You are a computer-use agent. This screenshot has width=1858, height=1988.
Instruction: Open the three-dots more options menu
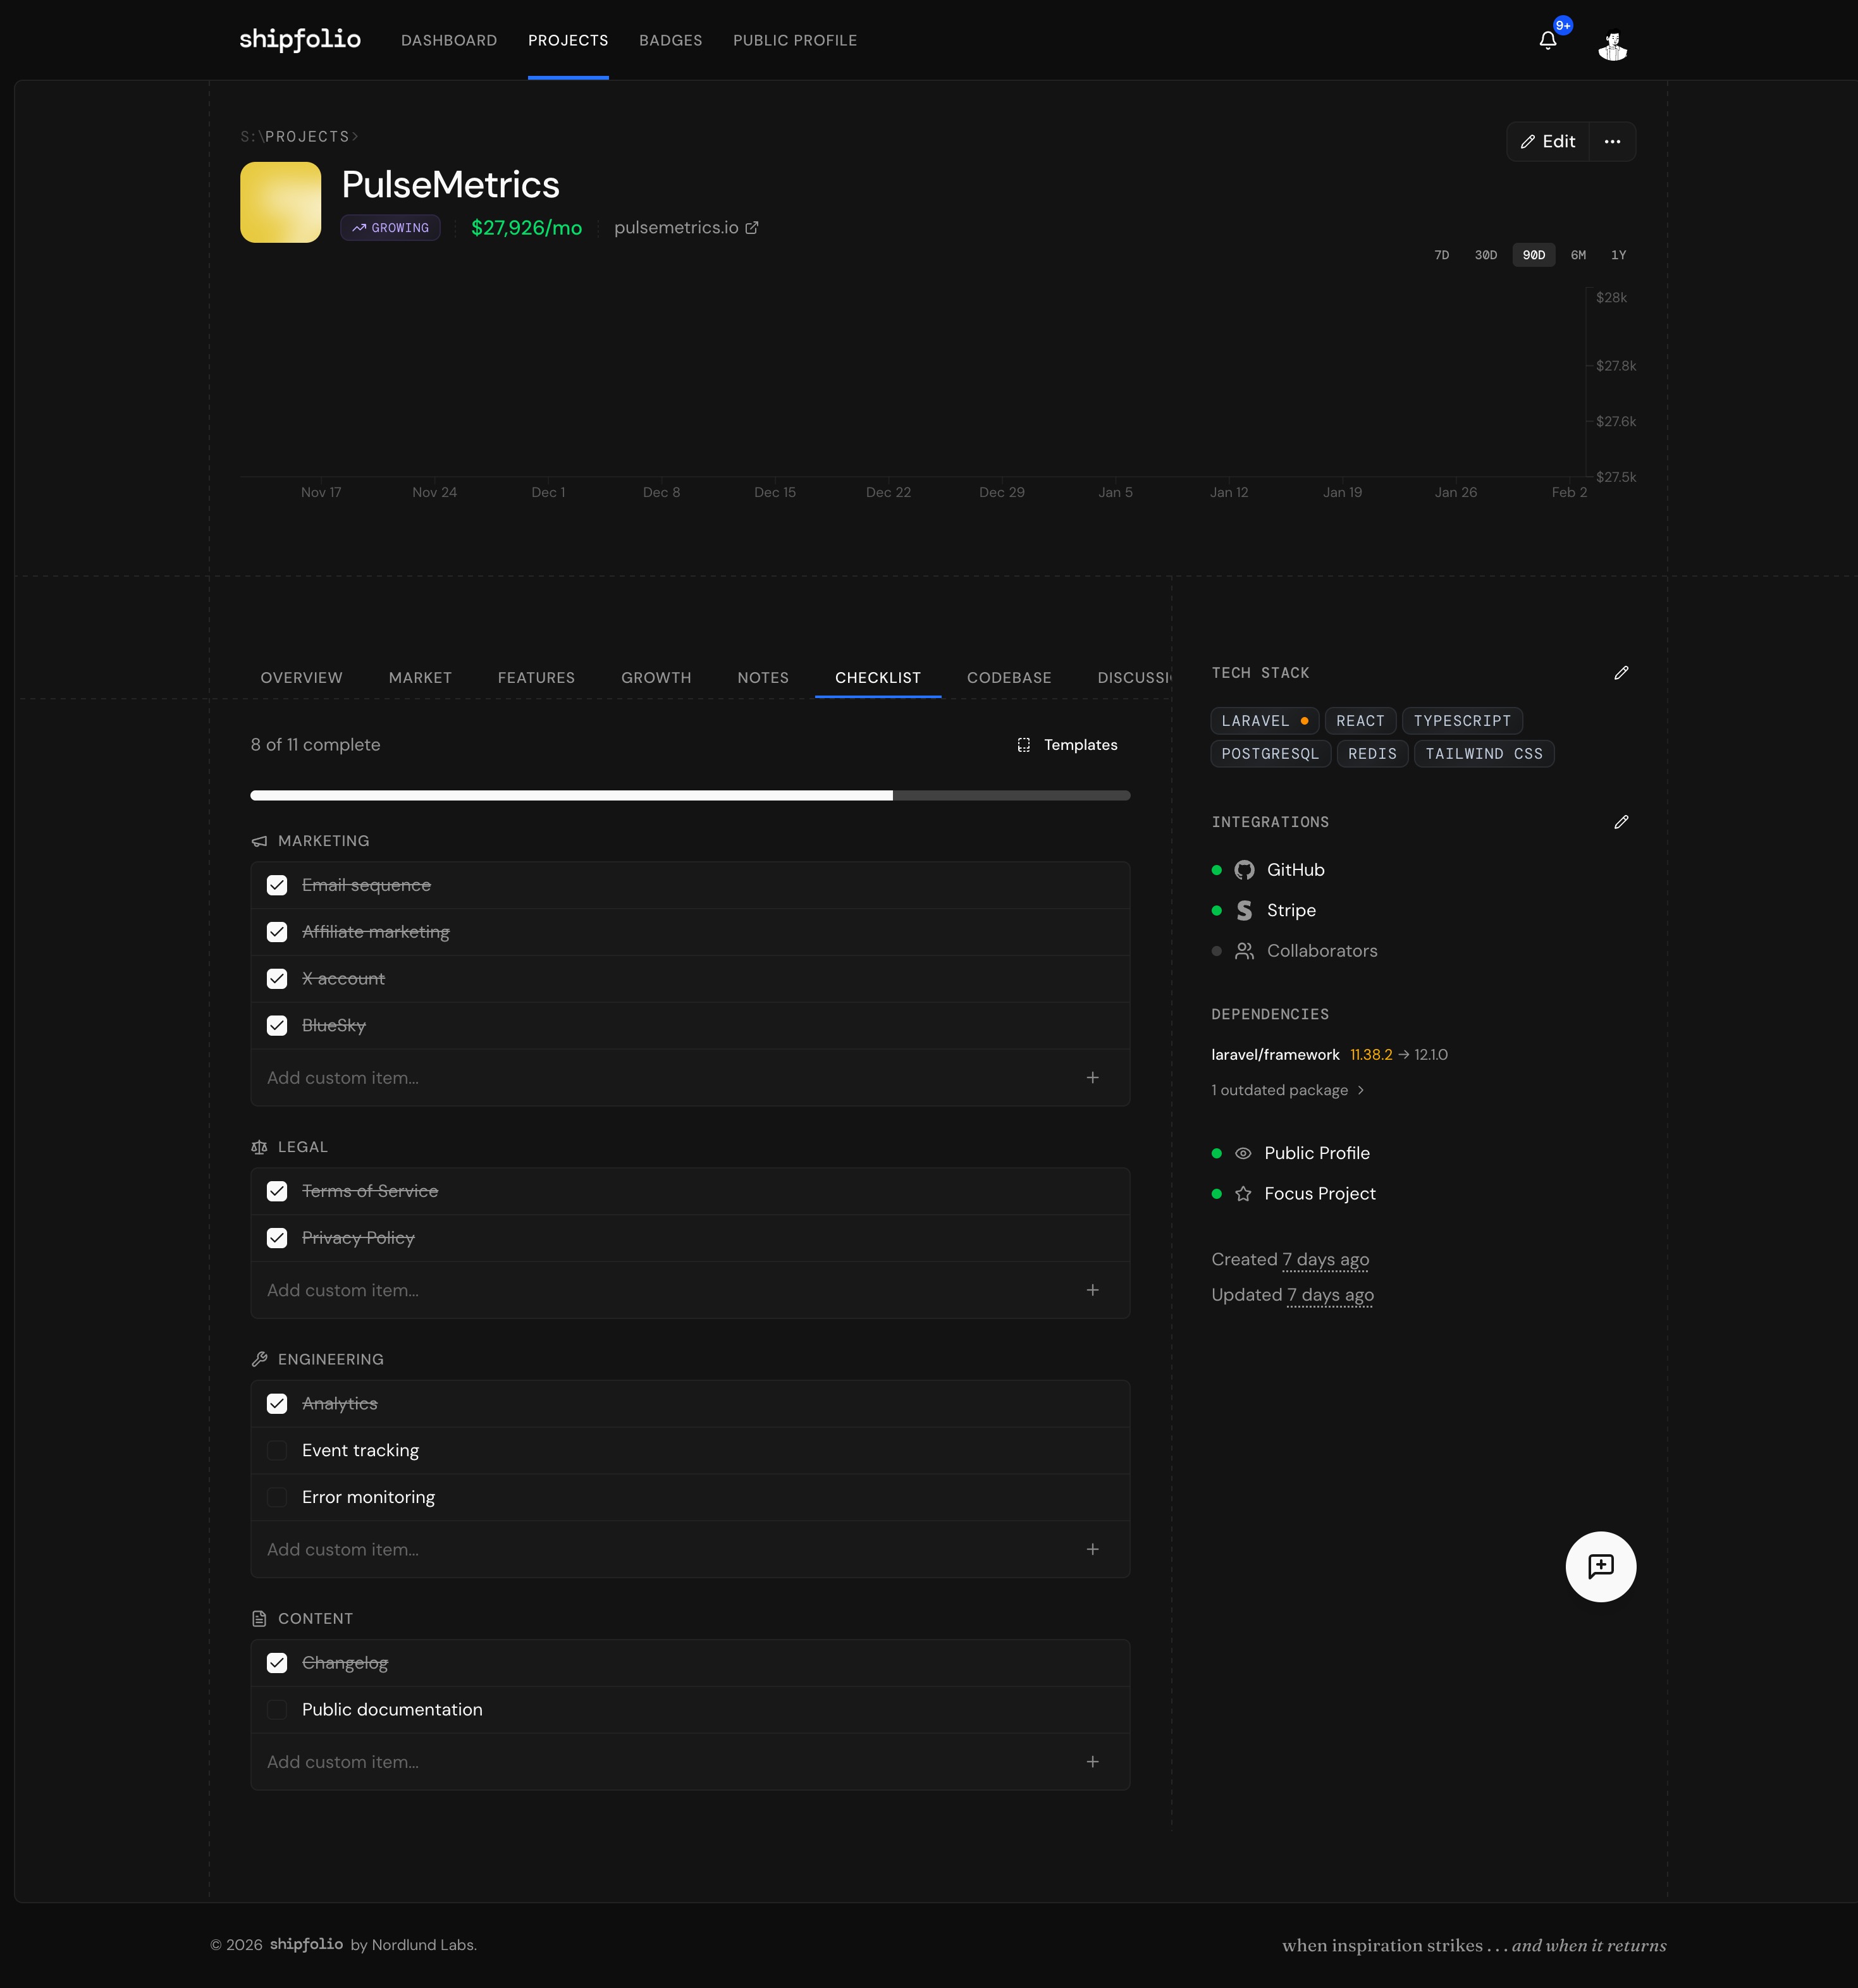coord(1612,142)
